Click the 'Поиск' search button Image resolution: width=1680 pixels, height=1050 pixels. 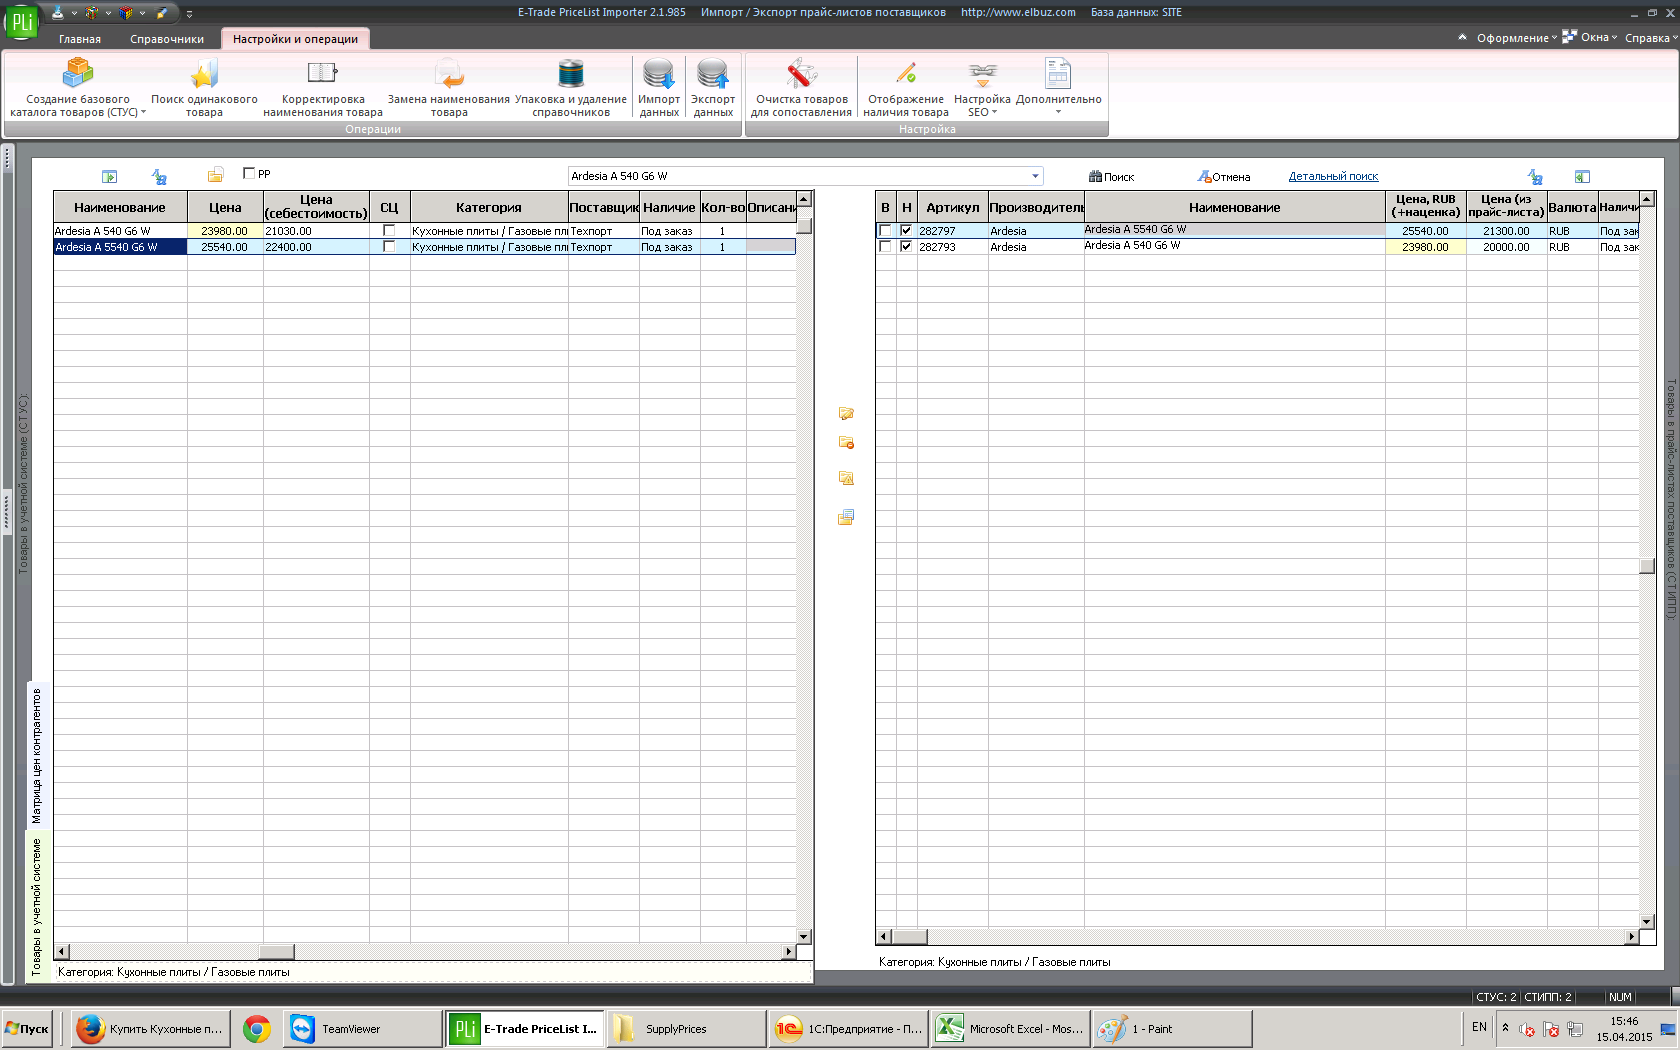tap(1111, 177)
